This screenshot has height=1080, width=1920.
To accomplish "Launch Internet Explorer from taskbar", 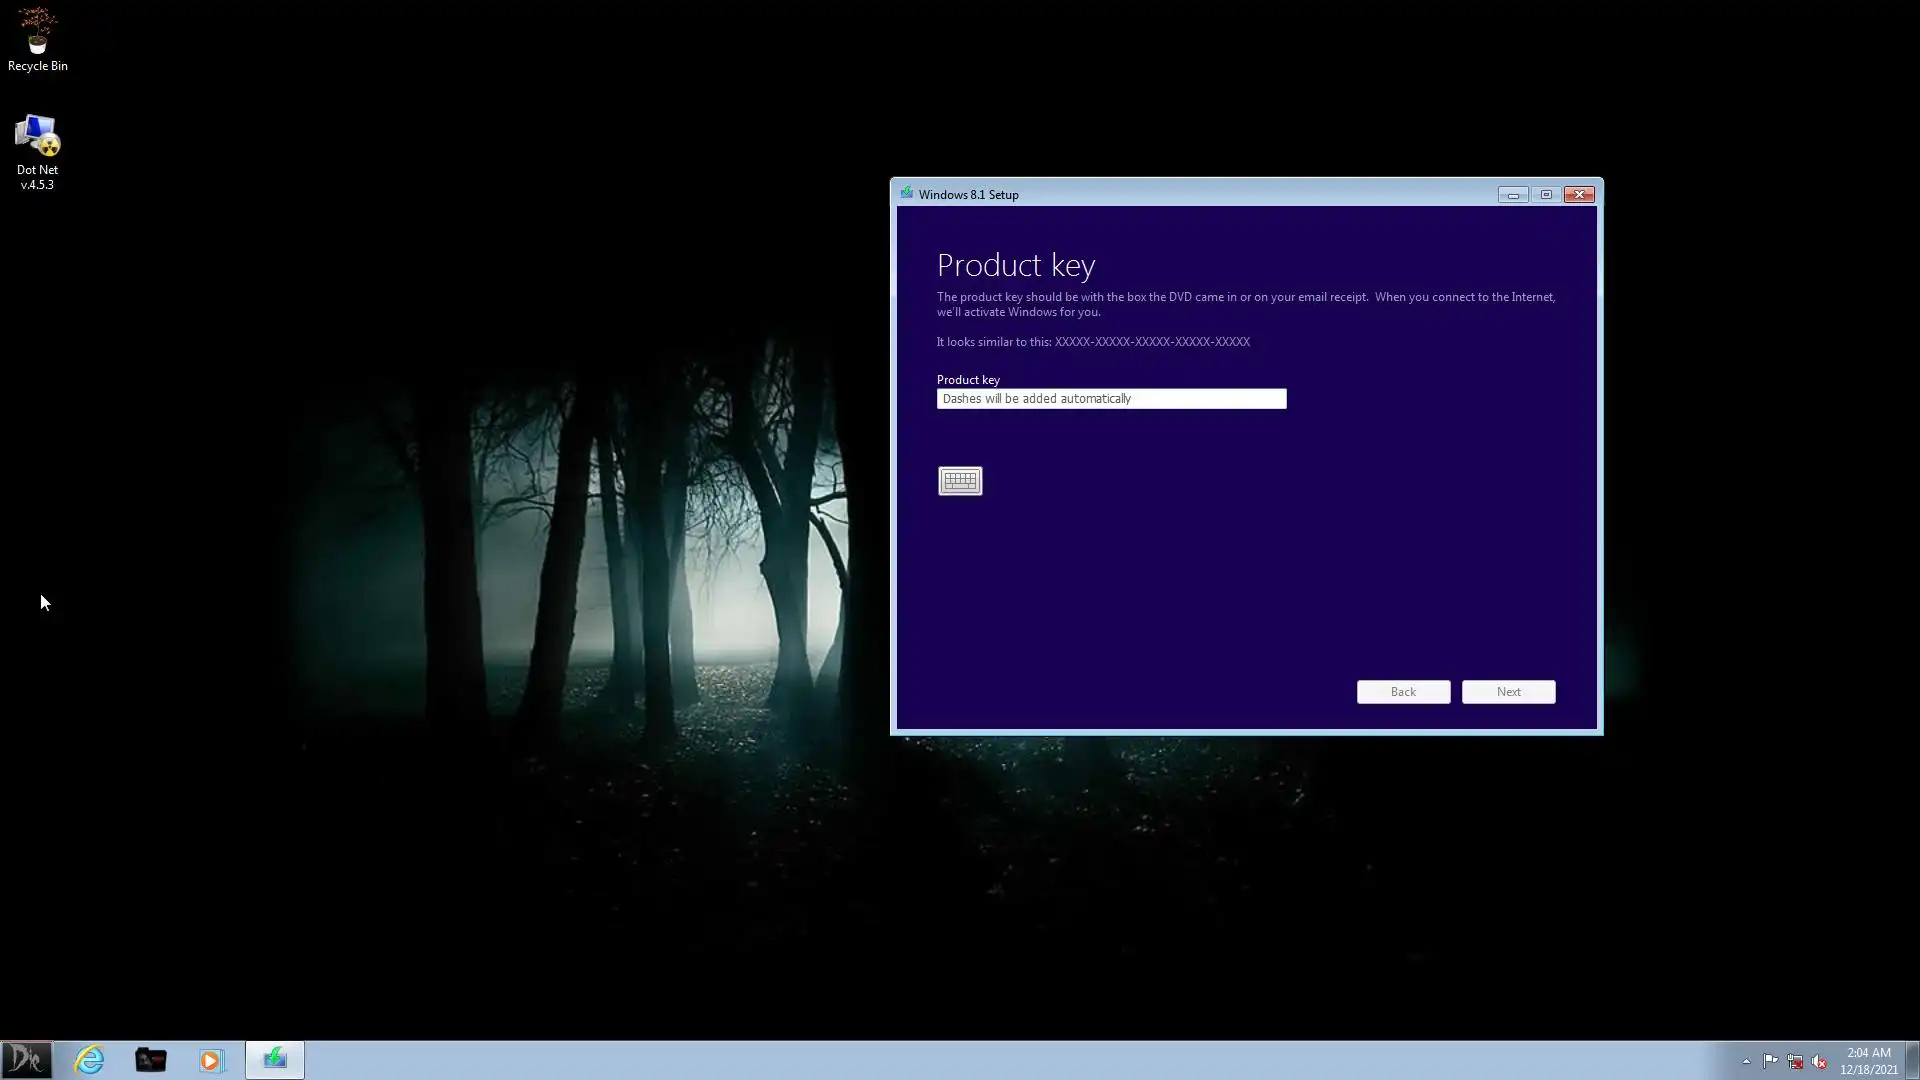I will coord(90,1059).
